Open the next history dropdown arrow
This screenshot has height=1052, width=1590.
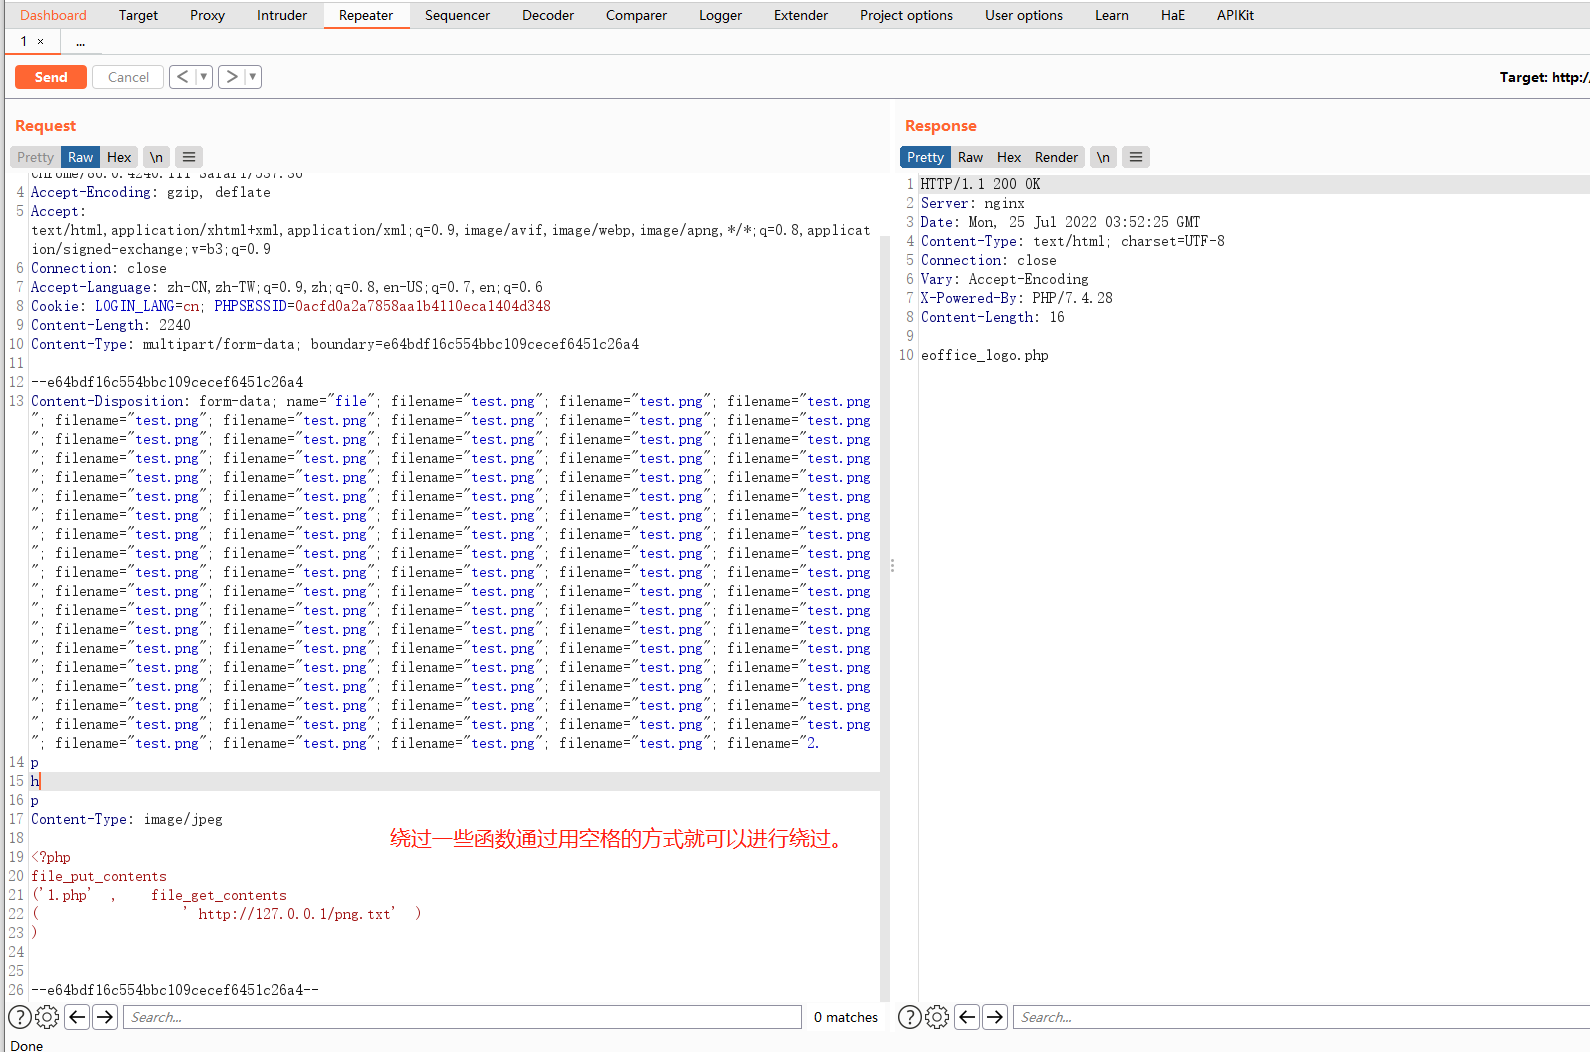click(x=254, y=77)
